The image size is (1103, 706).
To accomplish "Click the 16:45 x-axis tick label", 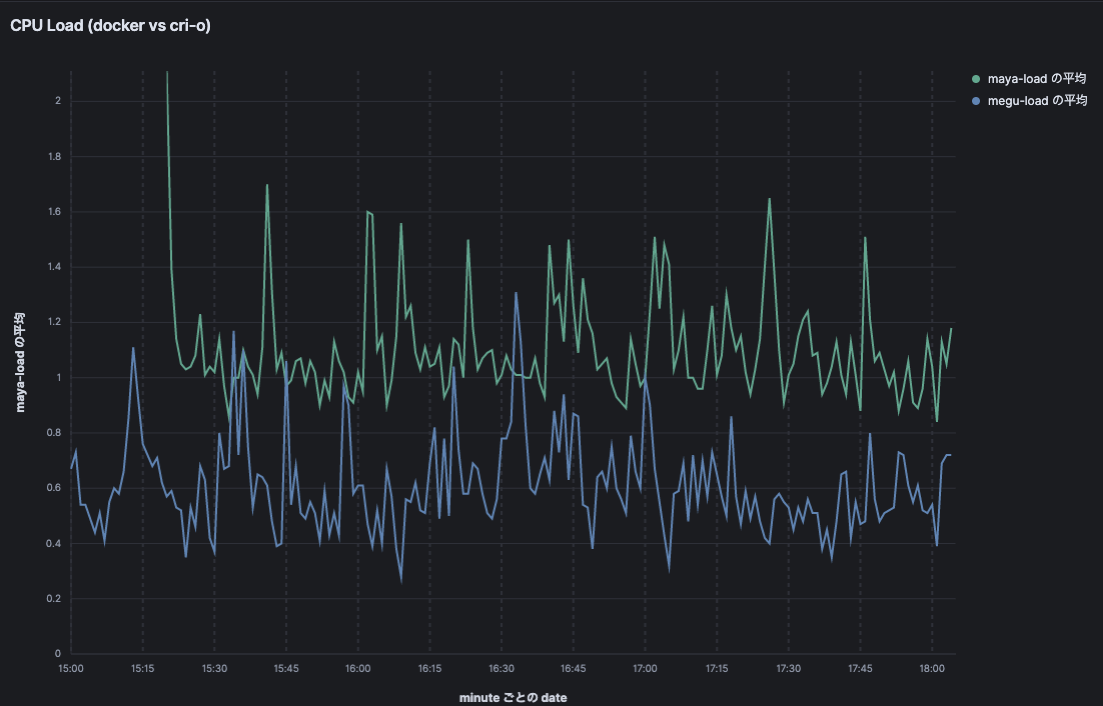I will (573, 669).
